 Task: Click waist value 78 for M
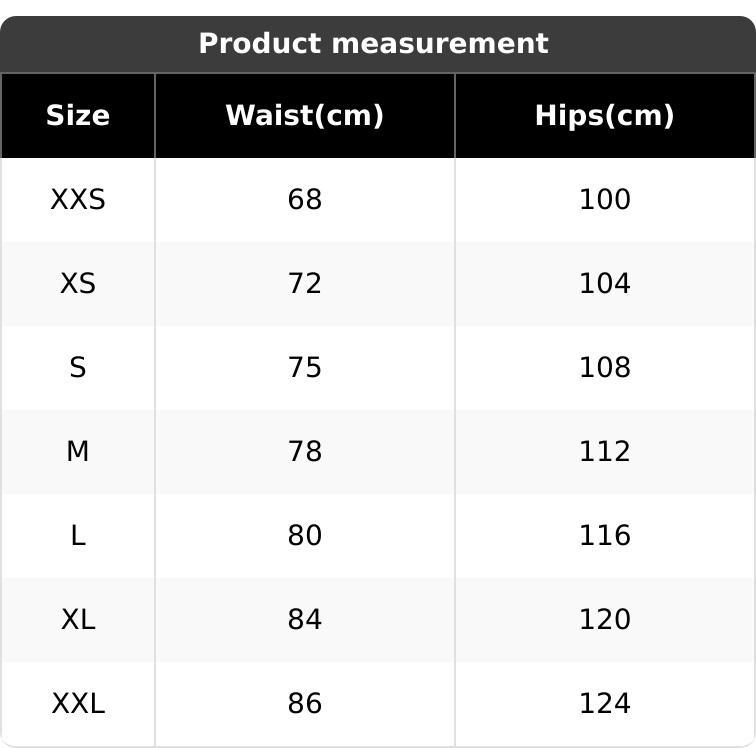pyautogui.click(x=305, y=452)
